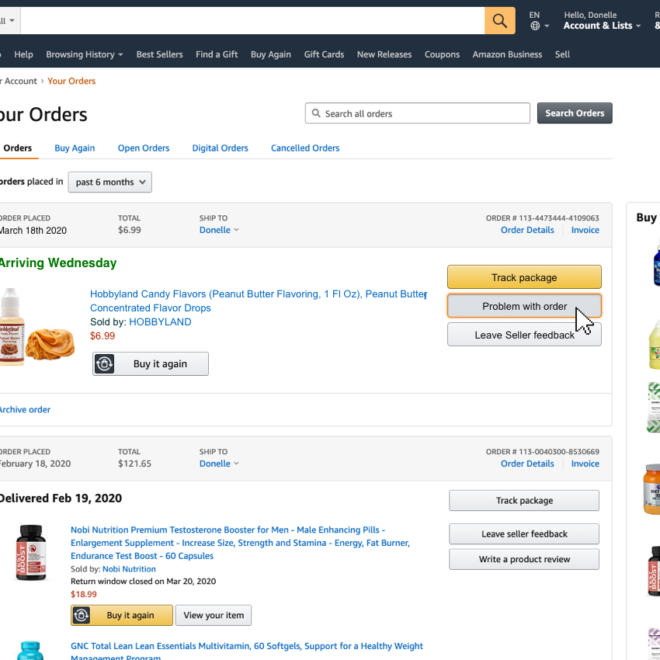The height and width of the screenshot is (660, 660).
Task: Open the EN globe language selector
Action: point(539,21)
